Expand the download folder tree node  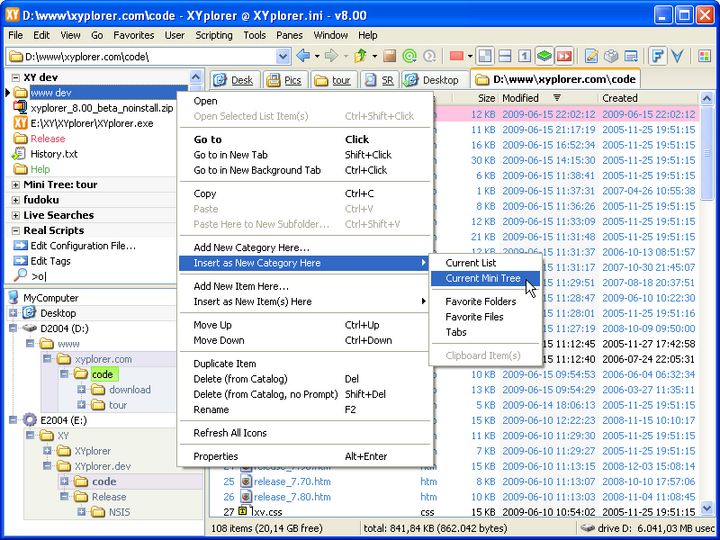81,389
